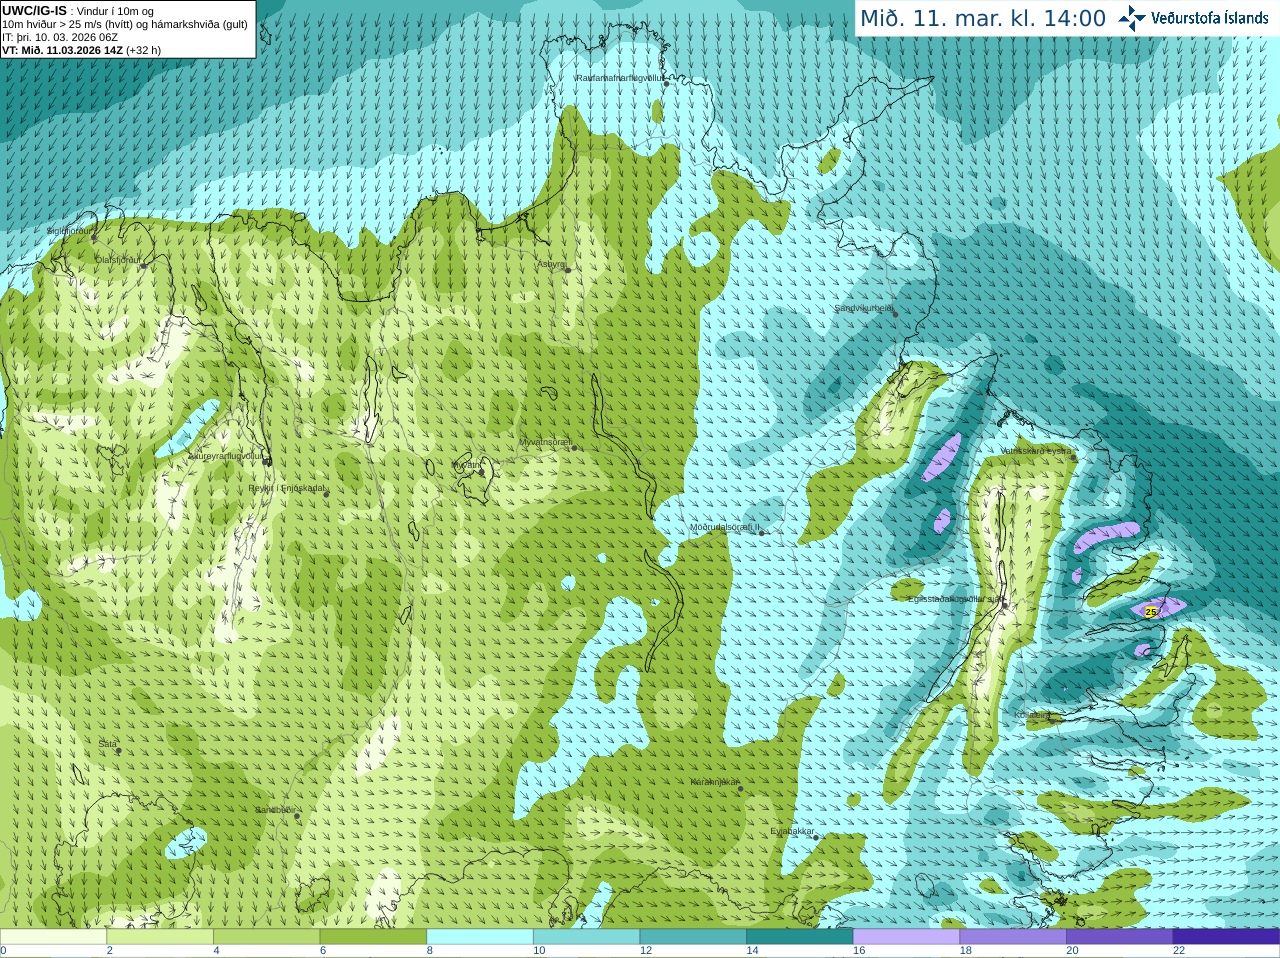Screen dimensions: 1280x958
Task: Select the Ólafsfjörður station label
Action: click(118, 260)
